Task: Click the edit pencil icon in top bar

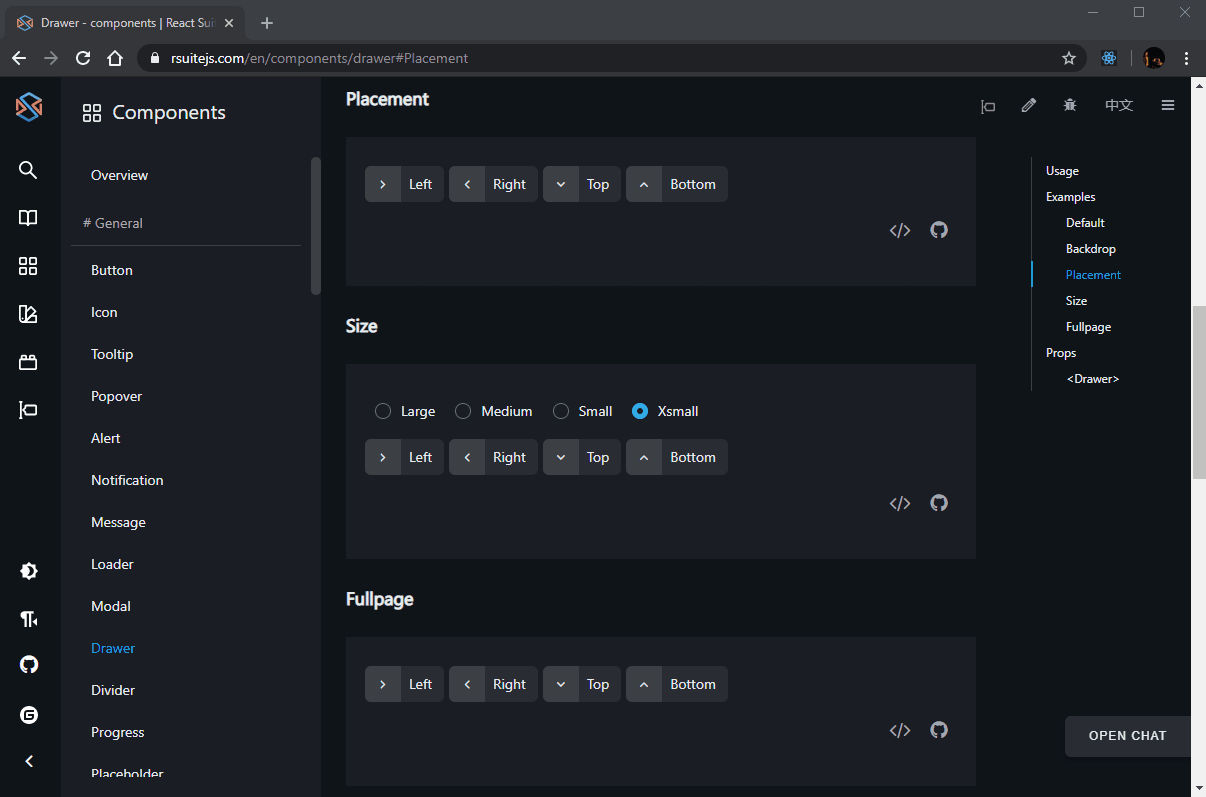Action: coord(1029,105)
